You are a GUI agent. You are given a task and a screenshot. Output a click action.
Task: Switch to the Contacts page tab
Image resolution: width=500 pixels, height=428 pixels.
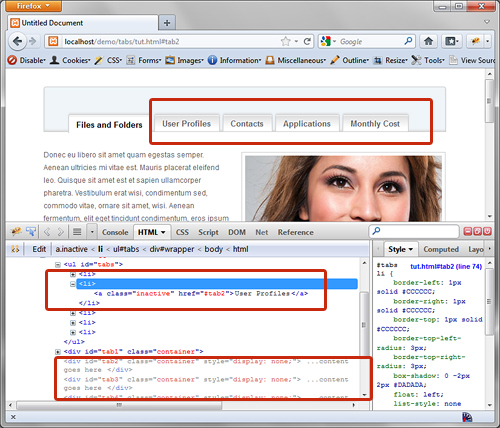pos(247,124)
